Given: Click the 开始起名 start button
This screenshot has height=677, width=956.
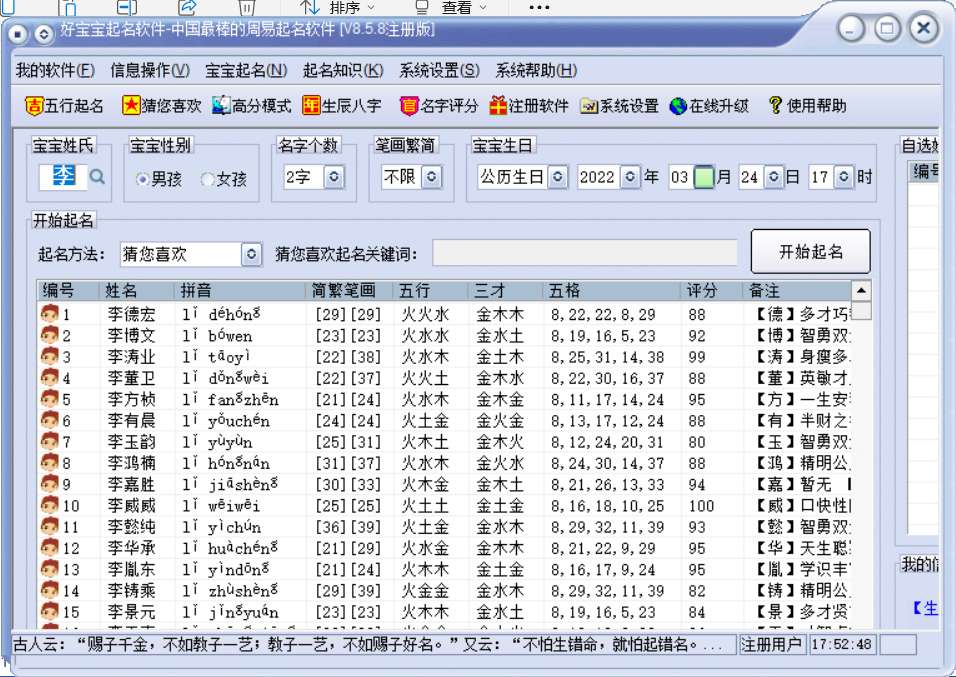Looking at the screenshot, I should tap(811, 252).
